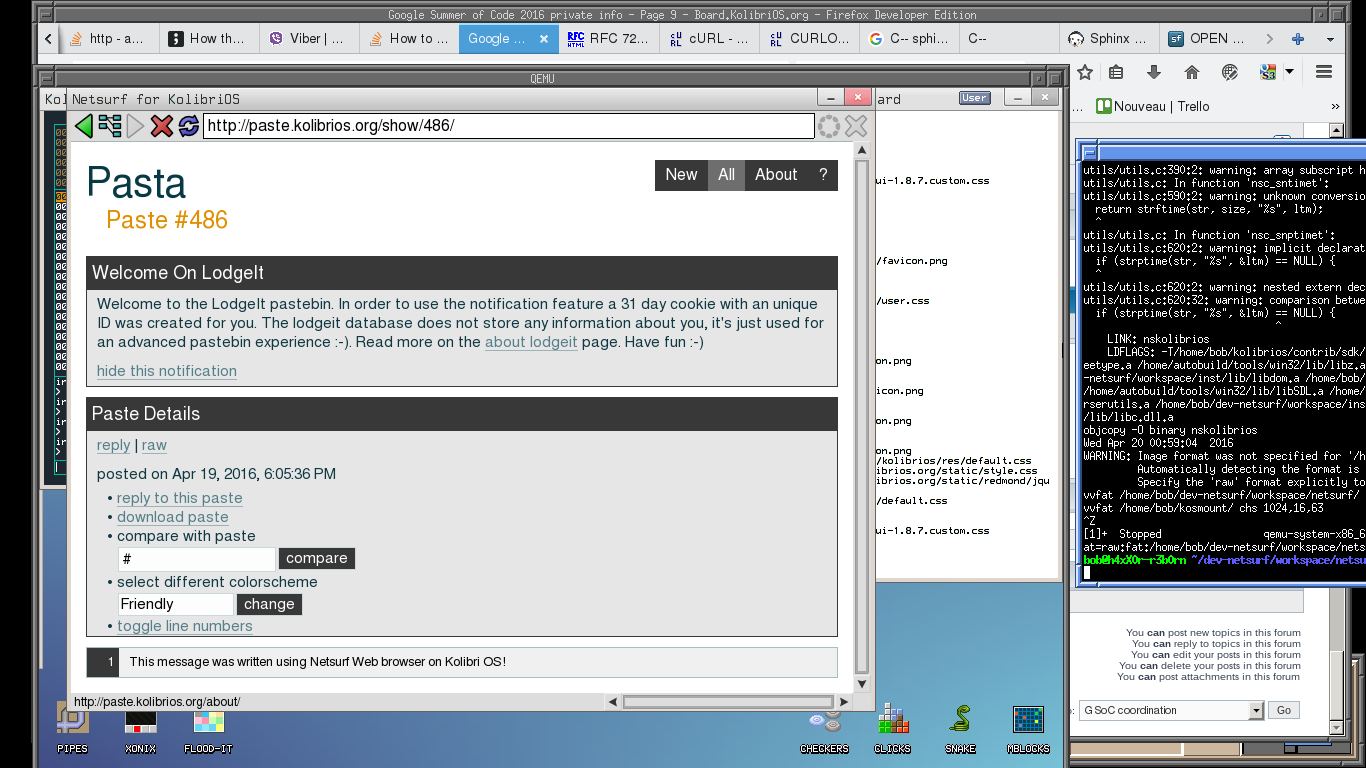Click the Netsurf throbber circle icon
1366x768 pixels.
click(x=829, y=126)
